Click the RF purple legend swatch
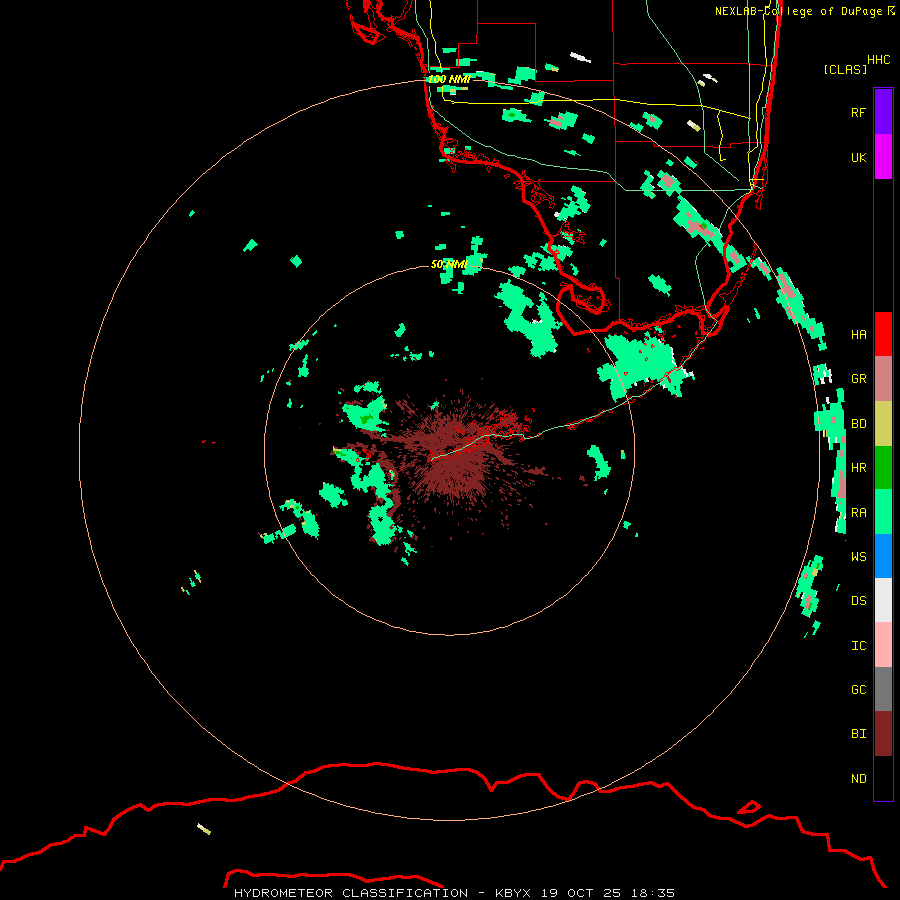 pyautogui.click(x=883, y=112)
